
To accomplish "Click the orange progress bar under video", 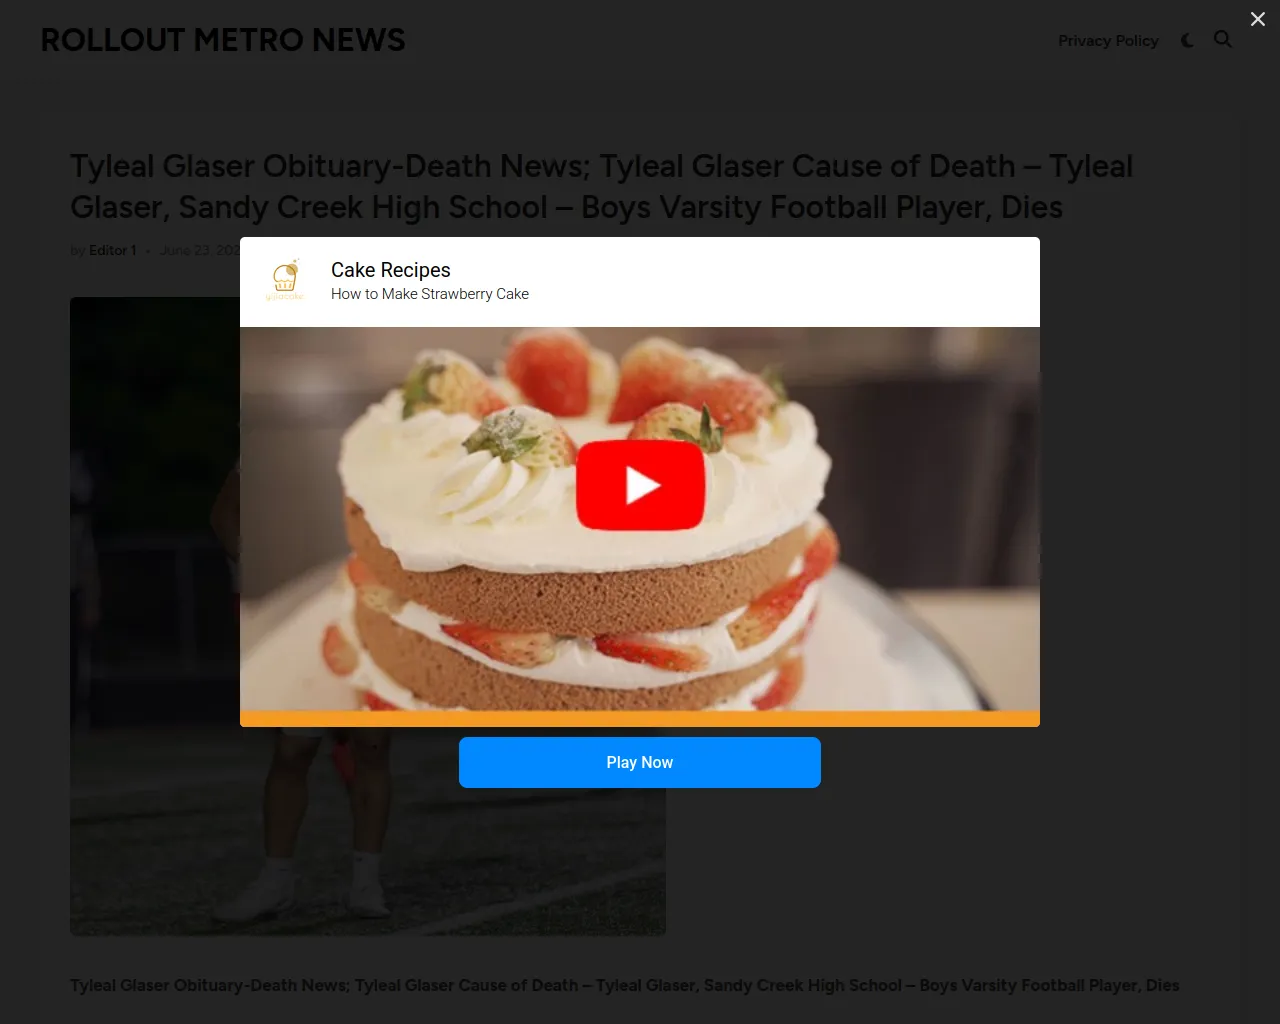I will pyautogui.click(x=640, y=718).
